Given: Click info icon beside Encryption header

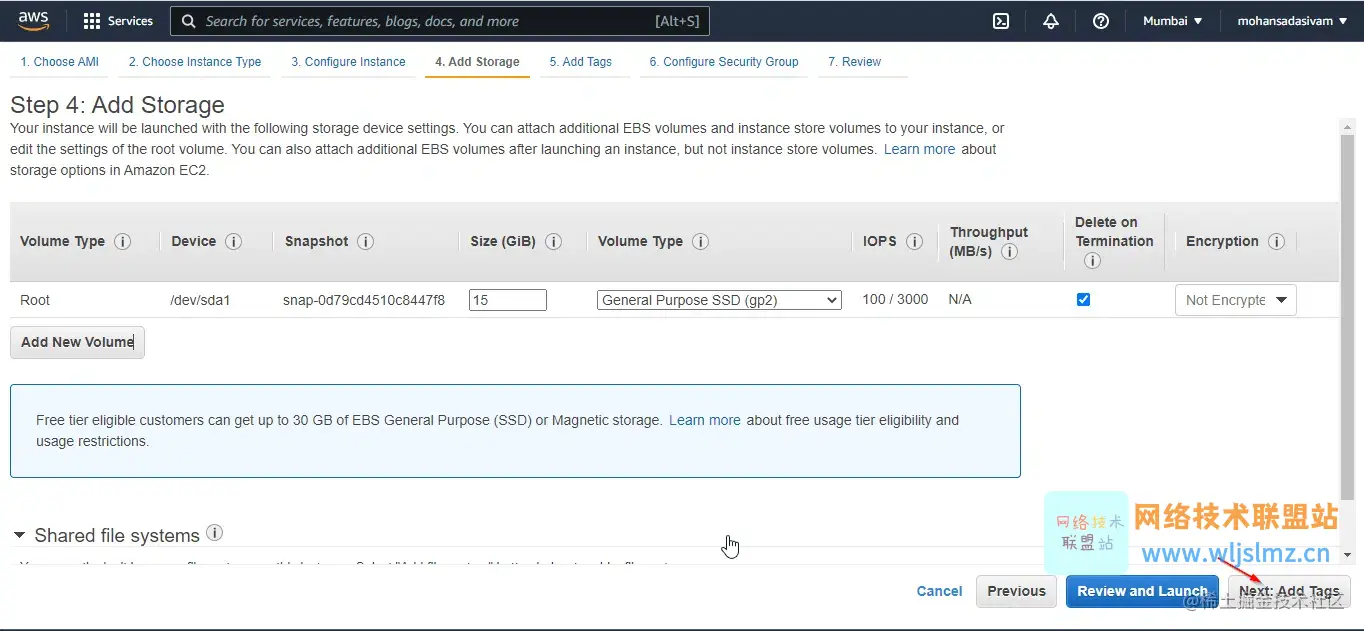Looking at the screenshot, I should click(x=1276, y=241).
